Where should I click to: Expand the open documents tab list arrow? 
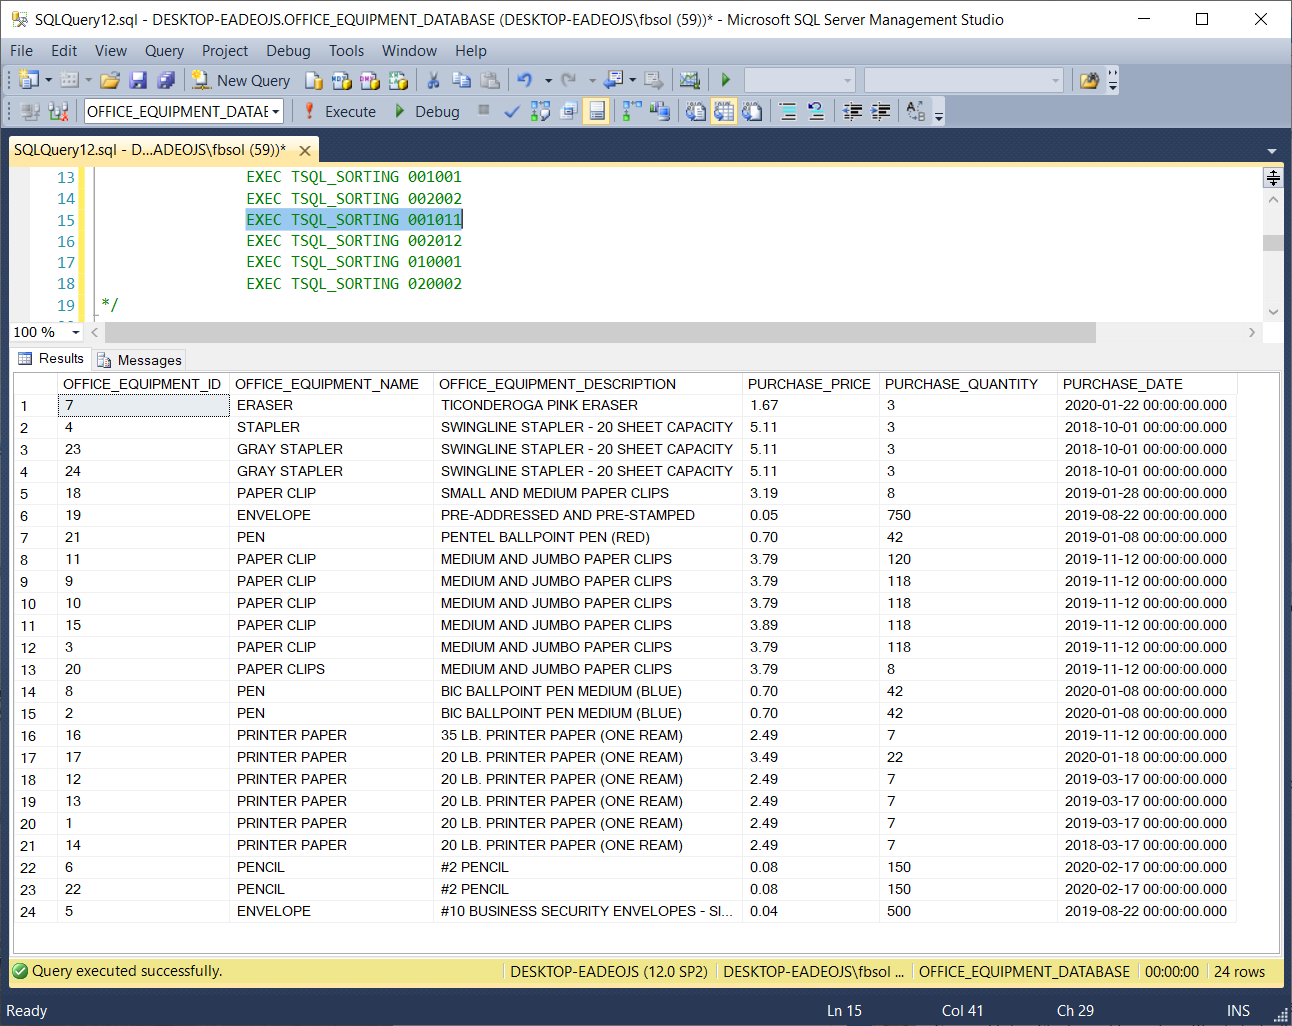click(1271, 151)
